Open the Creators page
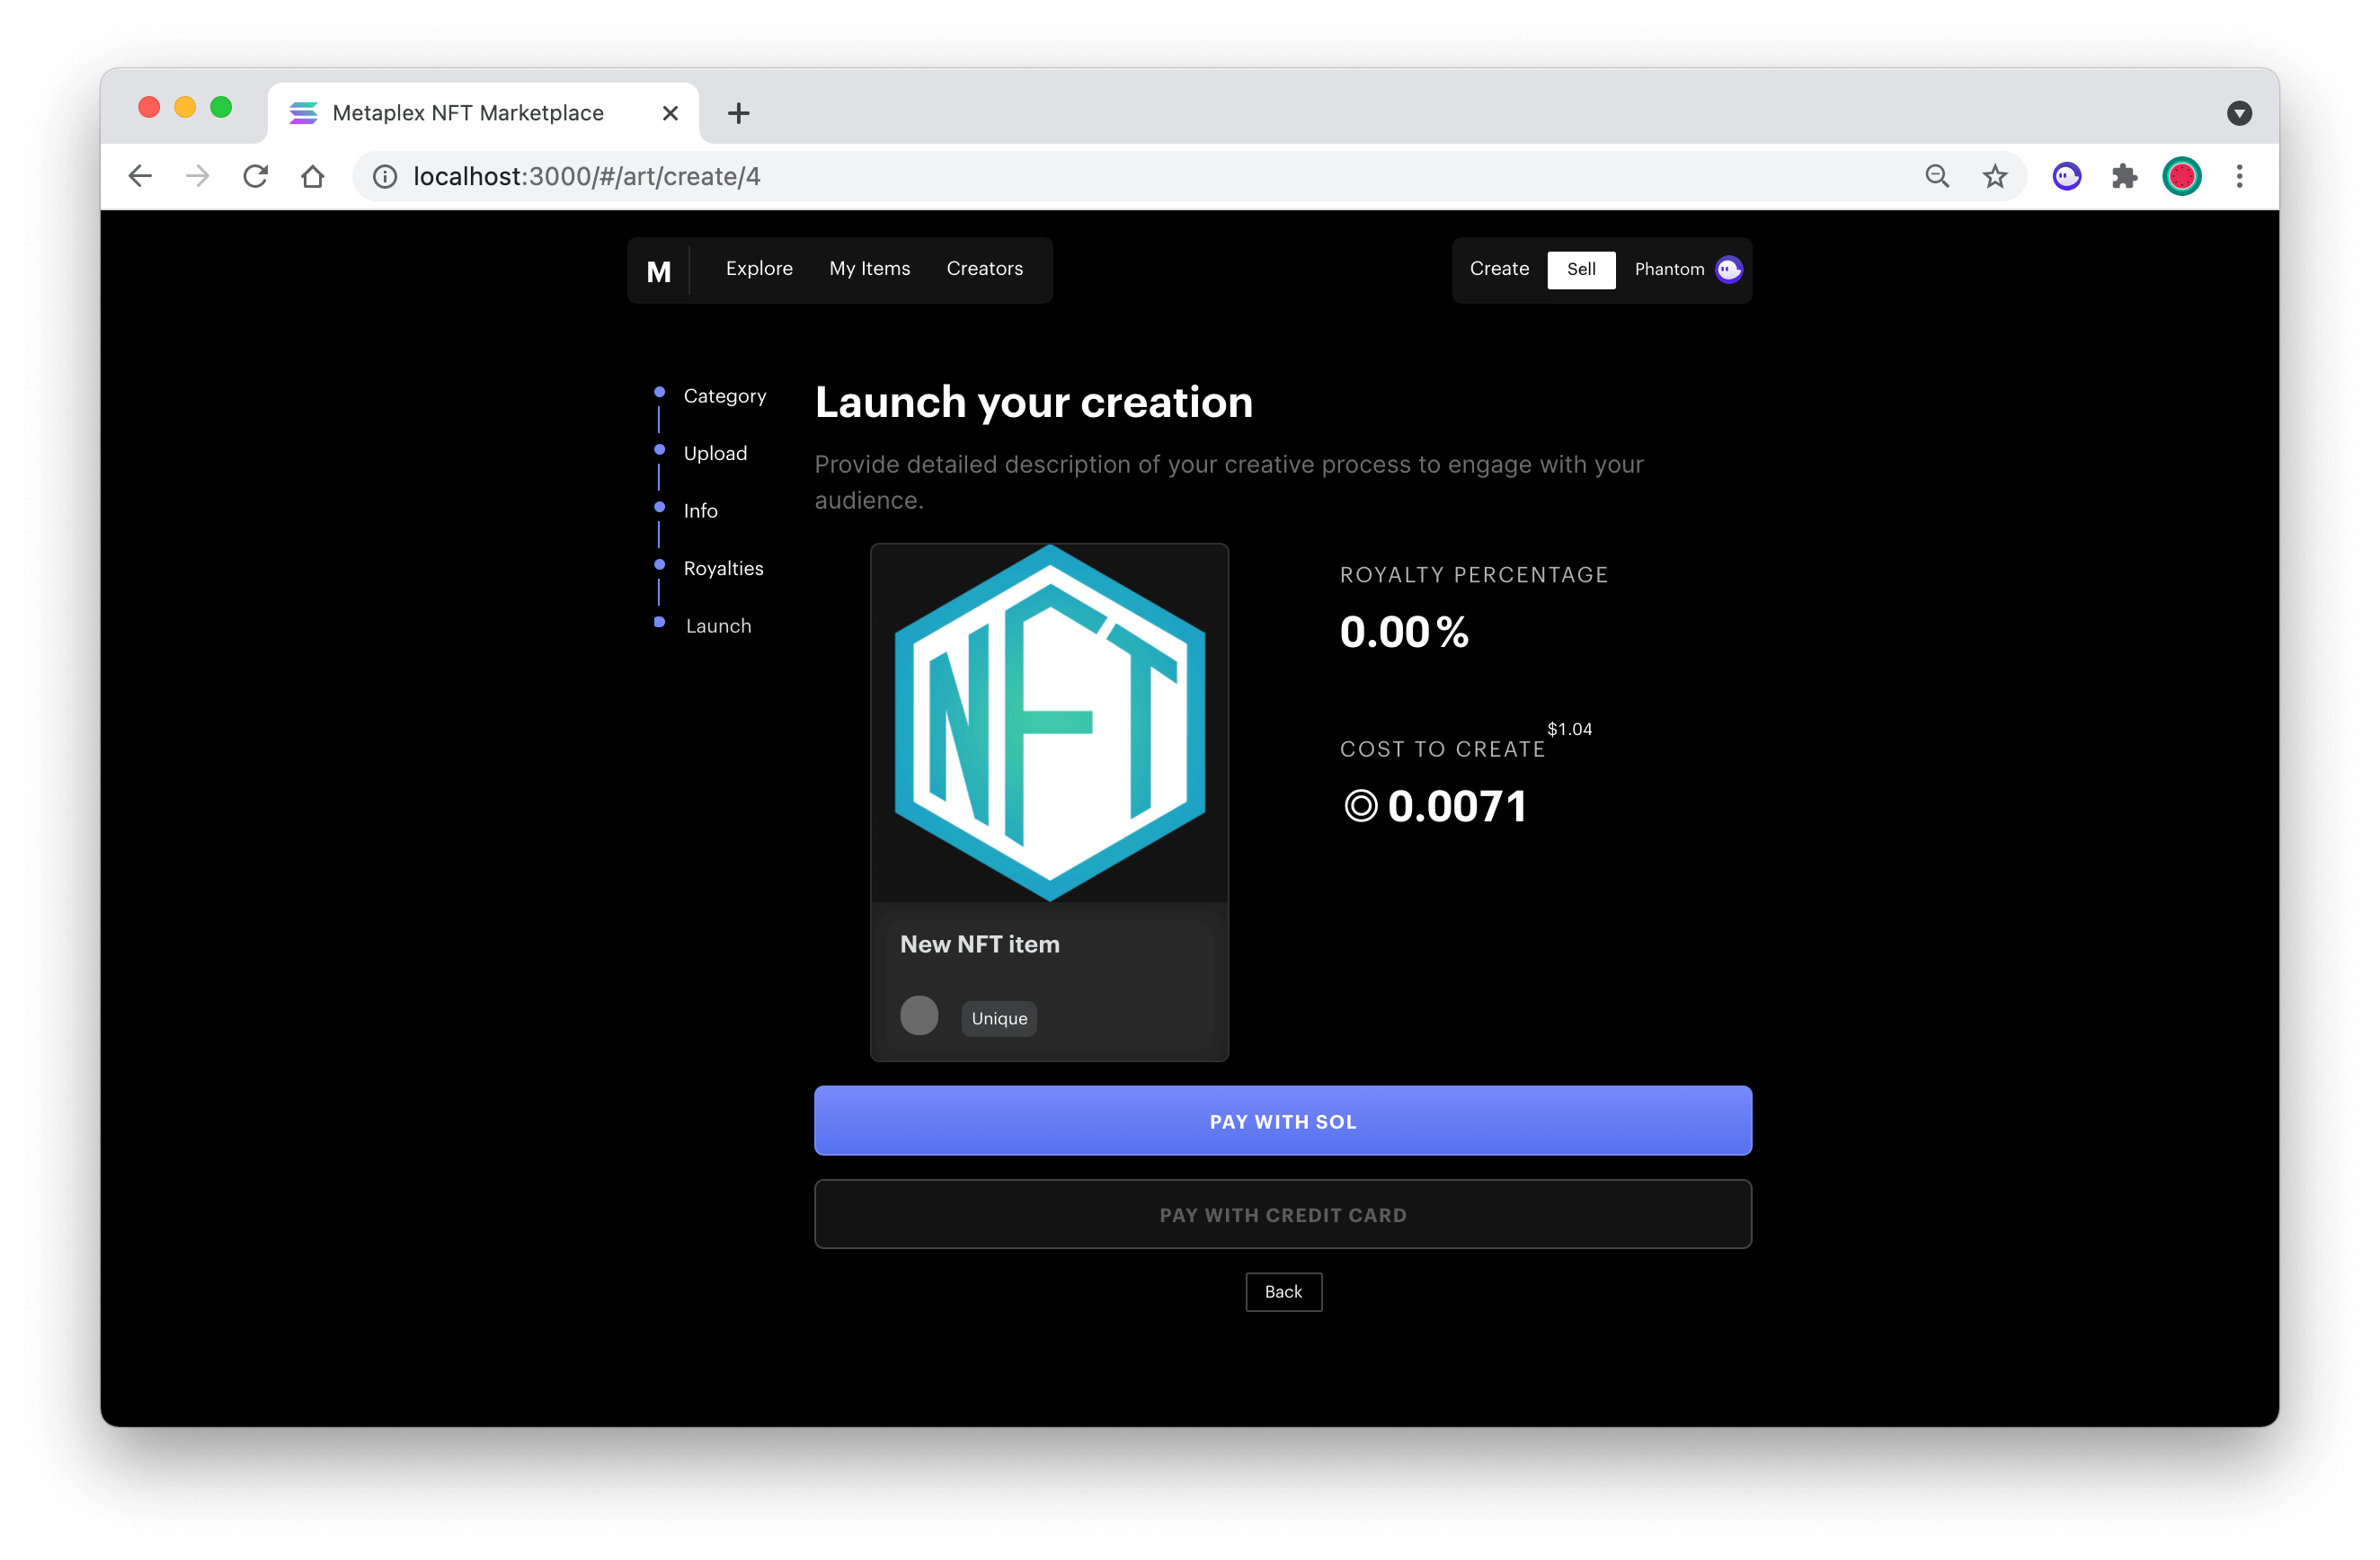The width and height of the screenshot is (2380, 1560). [984, 269]
